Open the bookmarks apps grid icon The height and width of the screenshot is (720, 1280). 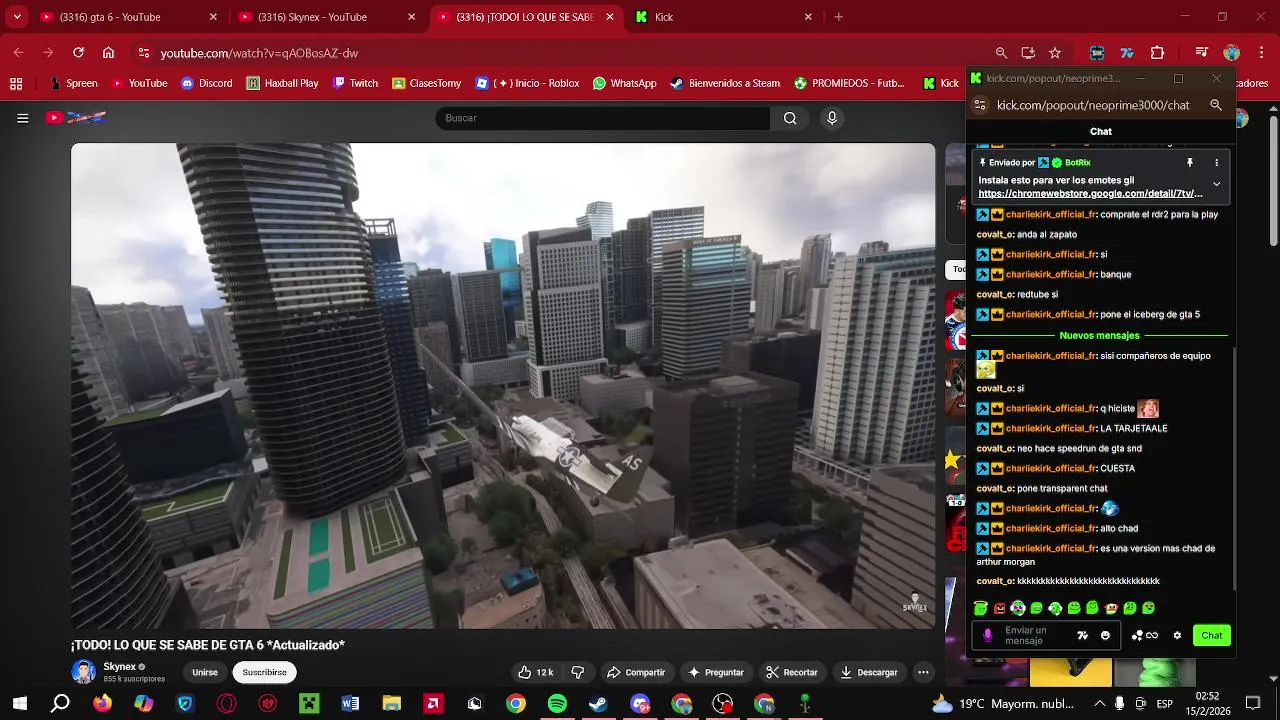coord(16,83)
